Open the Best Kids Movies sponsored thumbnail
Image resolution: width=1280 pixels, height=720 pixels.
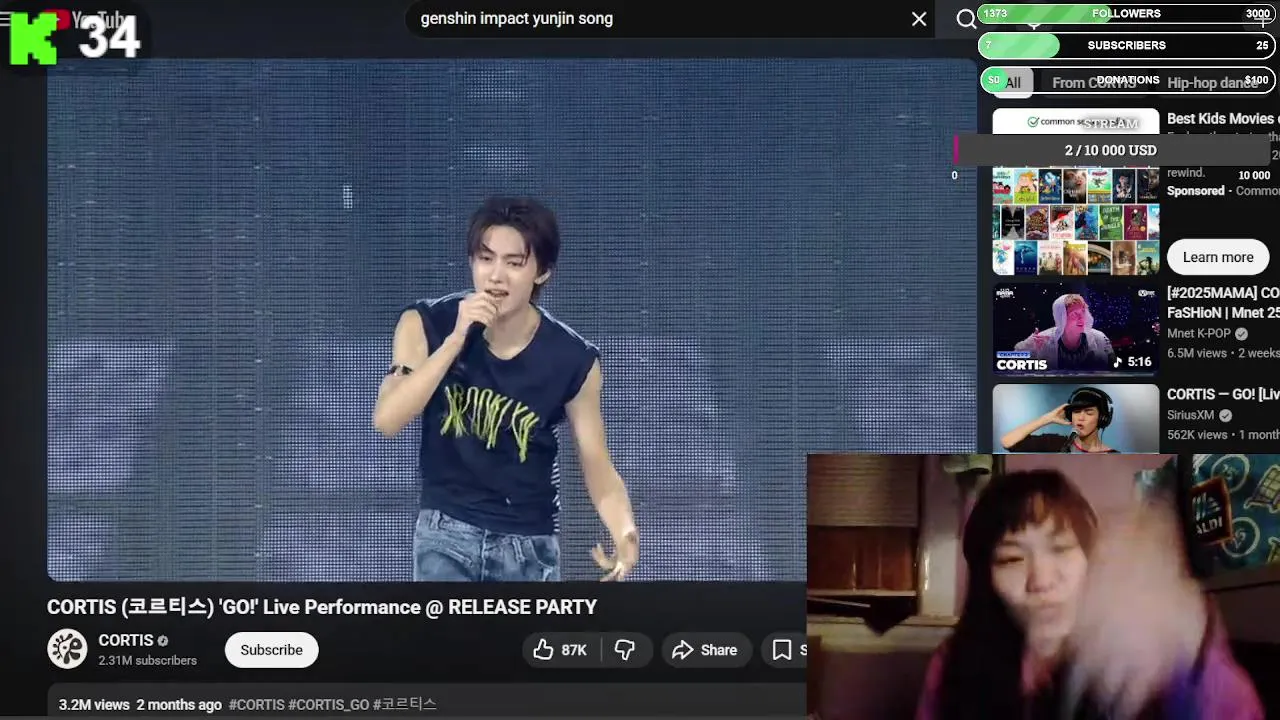click(x=1076, y=192)
